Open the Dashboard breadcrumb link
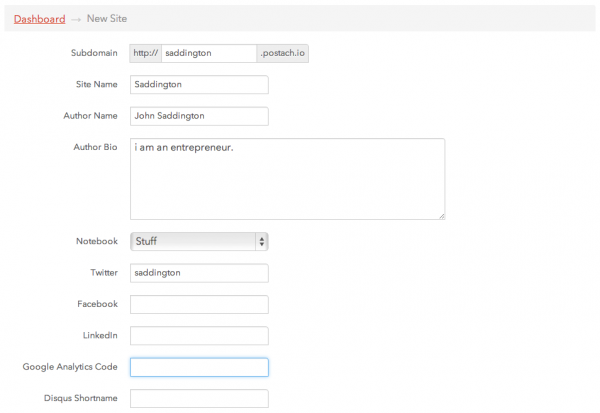The height and width of the screenshot is (413, 600). click(39, 19)
